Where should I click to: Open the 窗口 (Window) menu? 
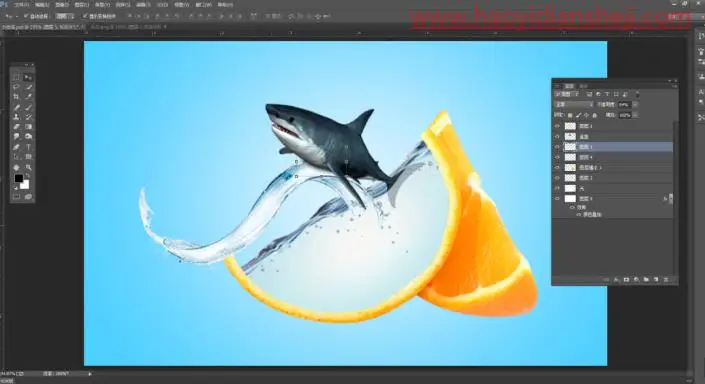tap(204, 5)
